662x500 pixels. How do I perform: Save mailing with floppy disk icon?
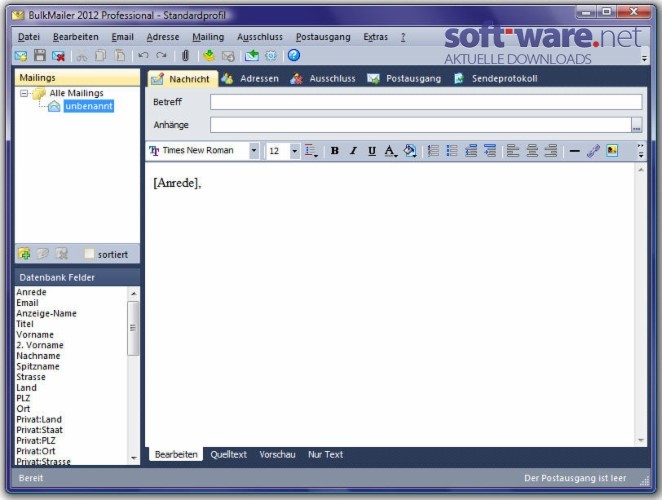click(x=40, y=55)
